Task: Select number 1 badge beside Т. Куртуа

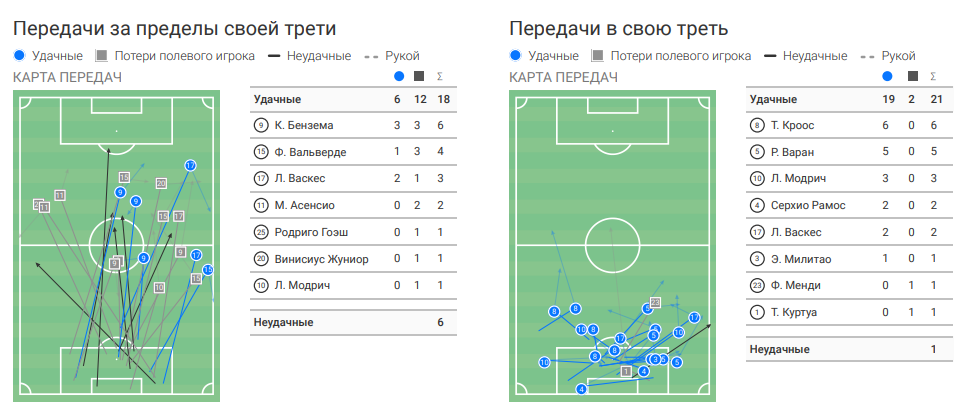Action: coord(757,313)
